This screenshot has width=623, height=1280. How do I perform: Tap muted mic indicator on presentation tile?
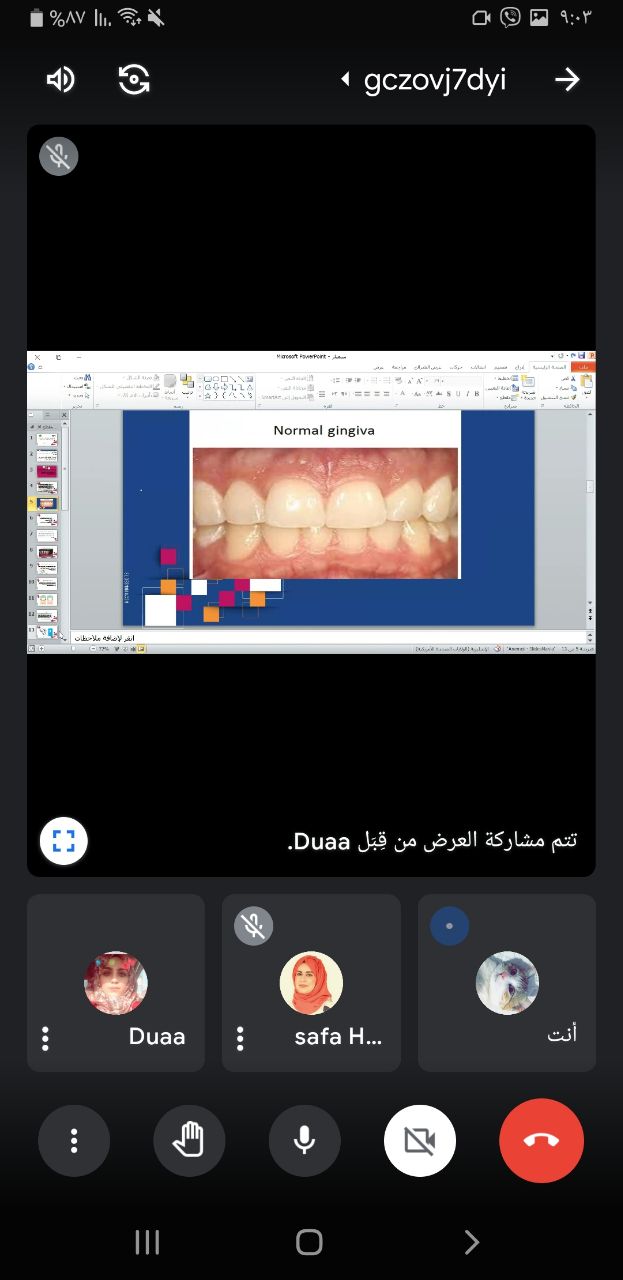59,157
